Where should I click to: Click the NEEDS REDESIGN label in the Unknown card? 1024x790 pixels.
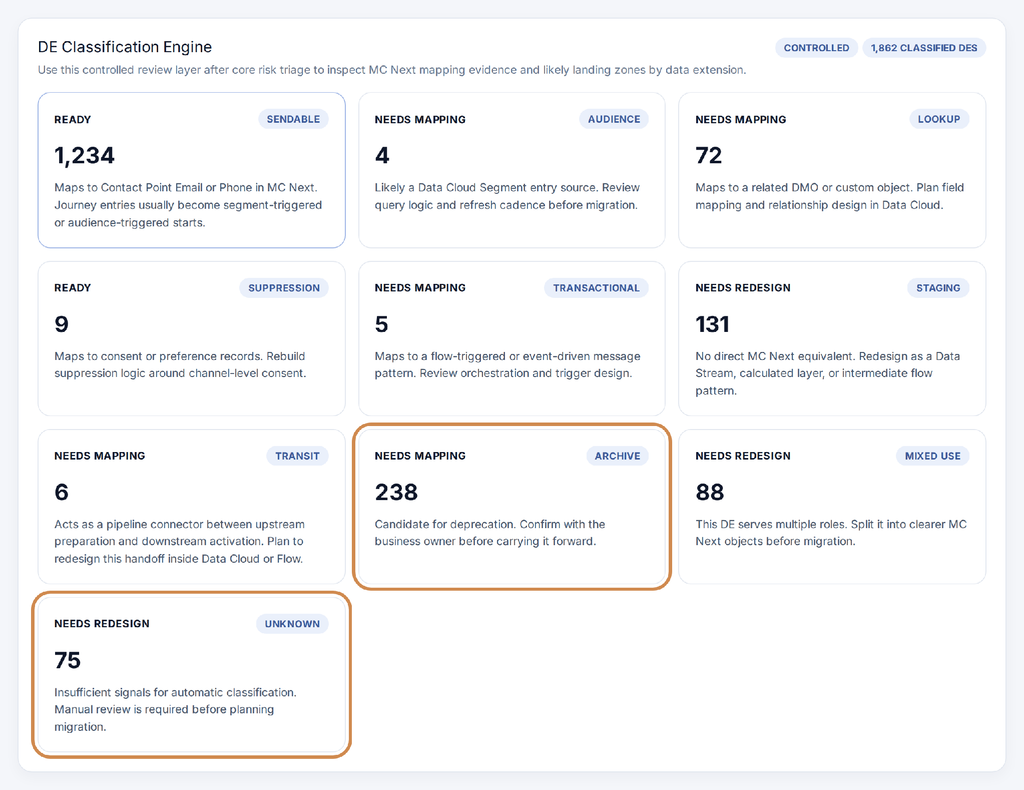pyautogui.click(x=102, y=624)
